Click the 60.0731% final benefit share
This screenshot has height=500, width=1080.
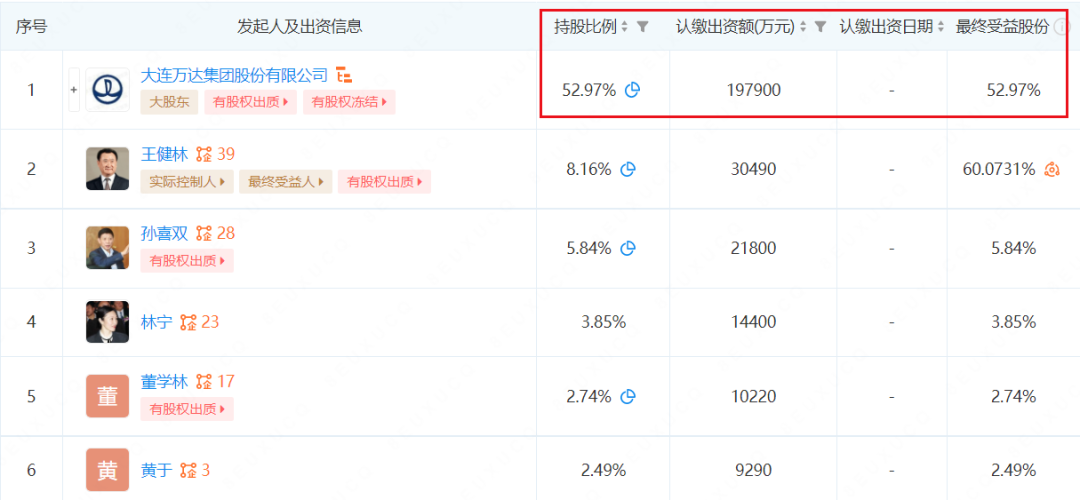point(999,169)
